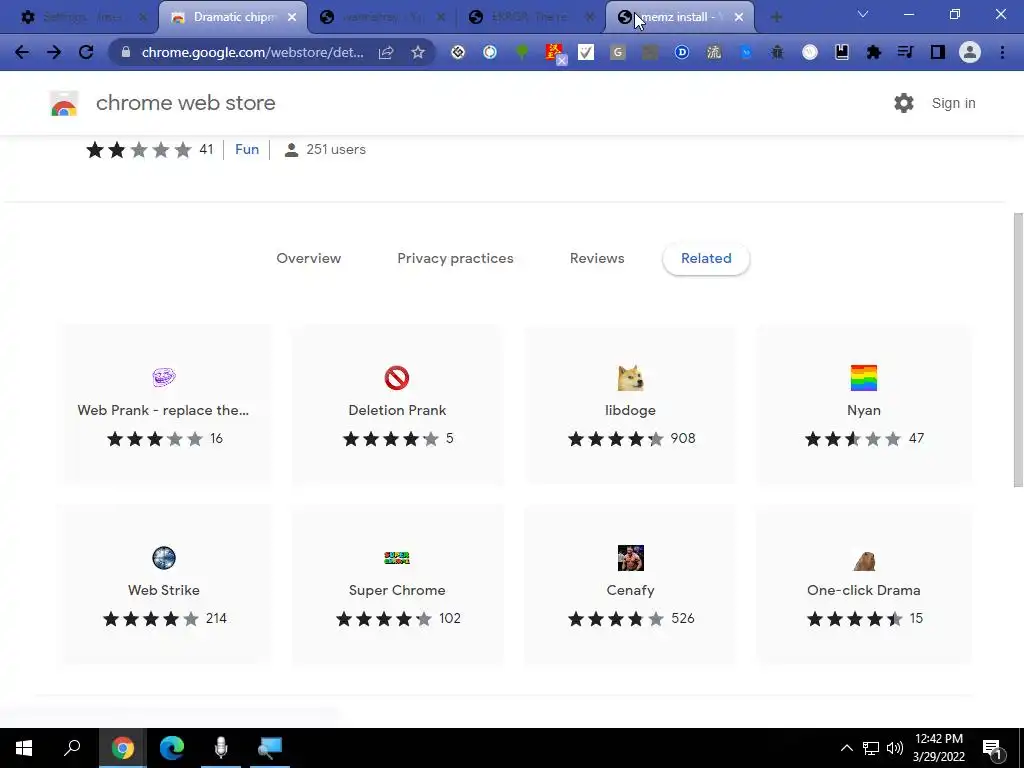Click the blue D extension icon
The image size is (1024, 768).
(x=682, y=52)
